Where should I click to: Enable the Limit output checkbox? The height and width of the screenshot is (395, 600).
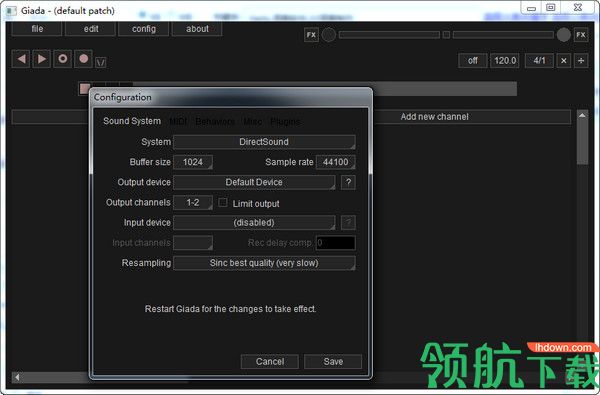(x=223, y=202)
